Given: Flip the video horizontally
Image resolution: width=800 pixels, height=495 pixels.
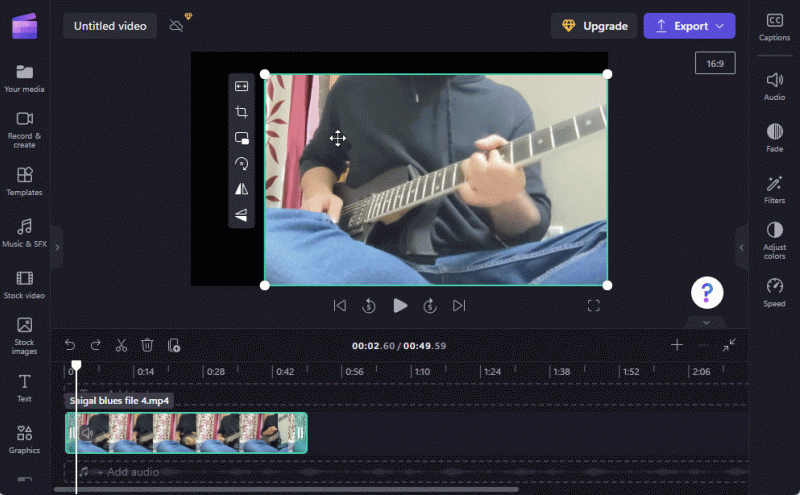Looking at the screenshot, I should pyautogui.click(x=241, y=189).
